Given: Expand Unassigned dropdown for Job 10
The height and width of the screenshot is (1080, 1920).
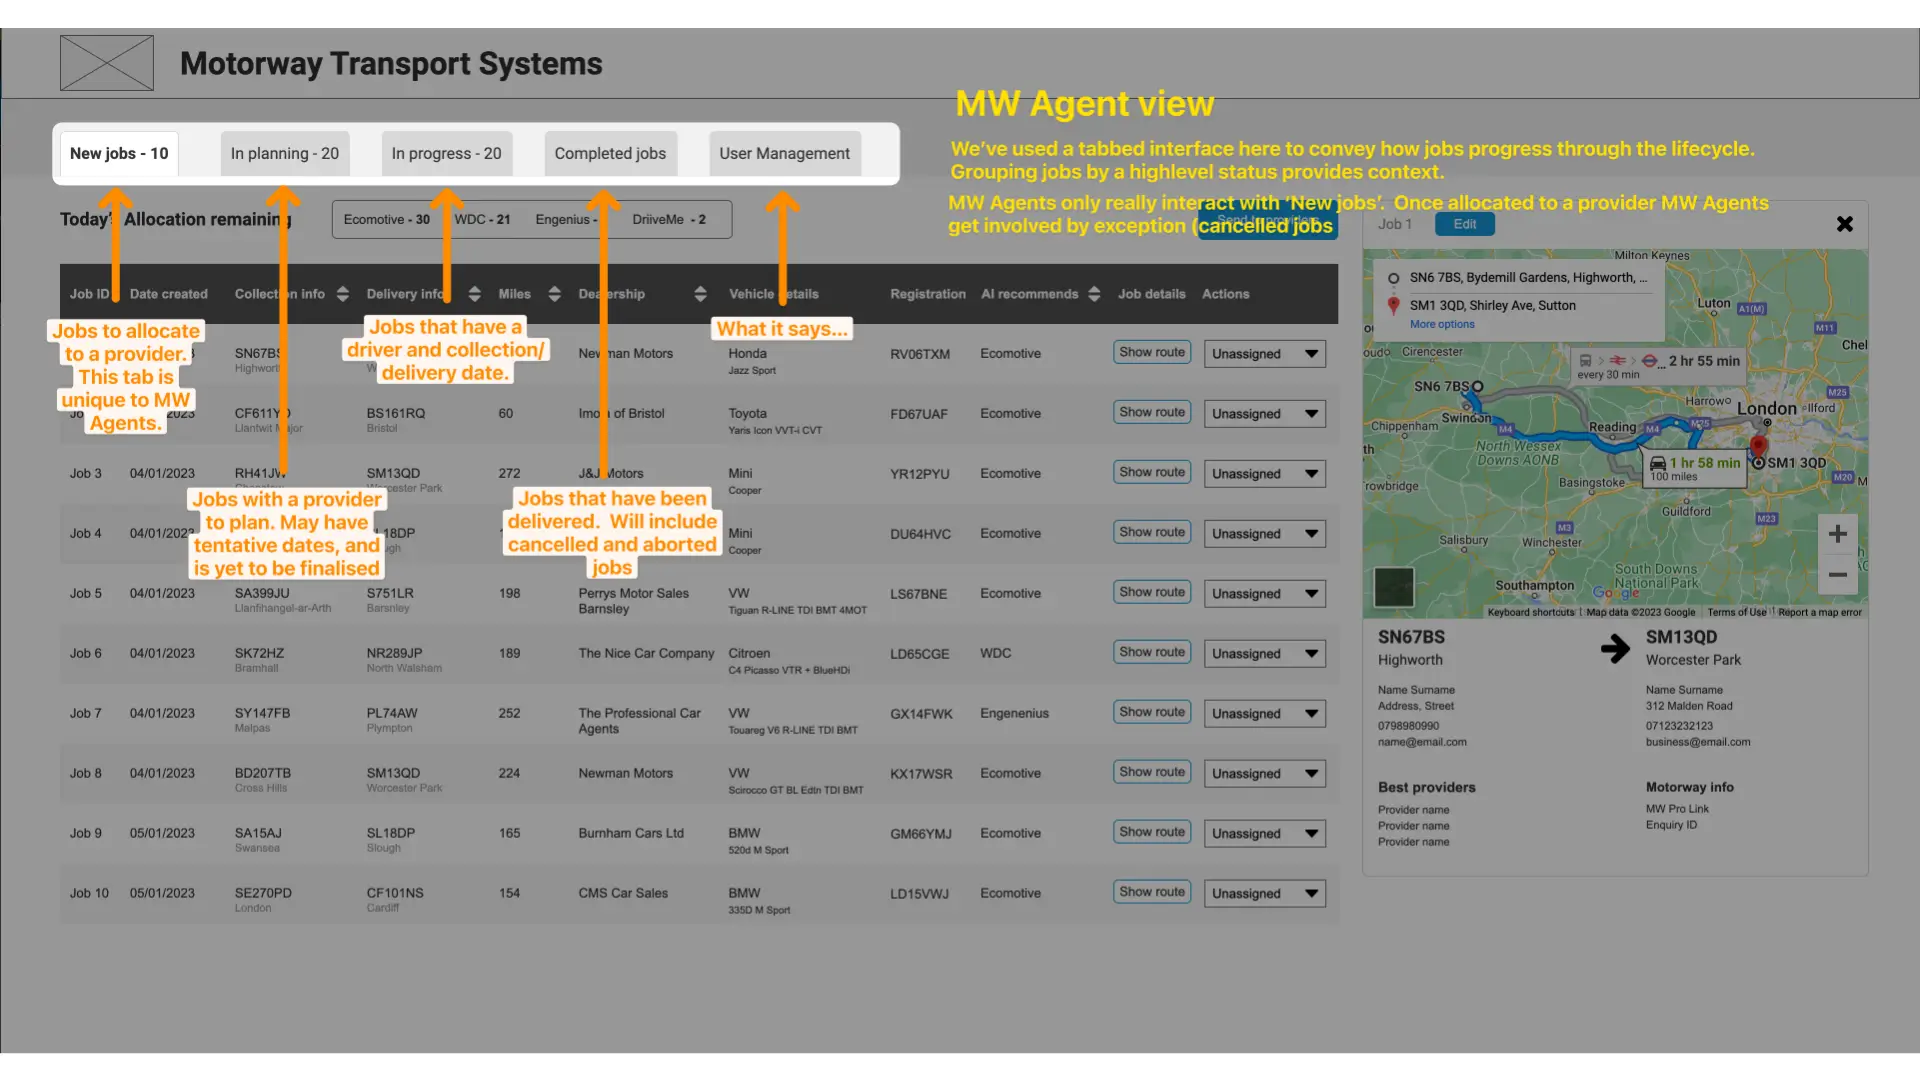Looking at the screenshot, I should [x=1265, y=894].
